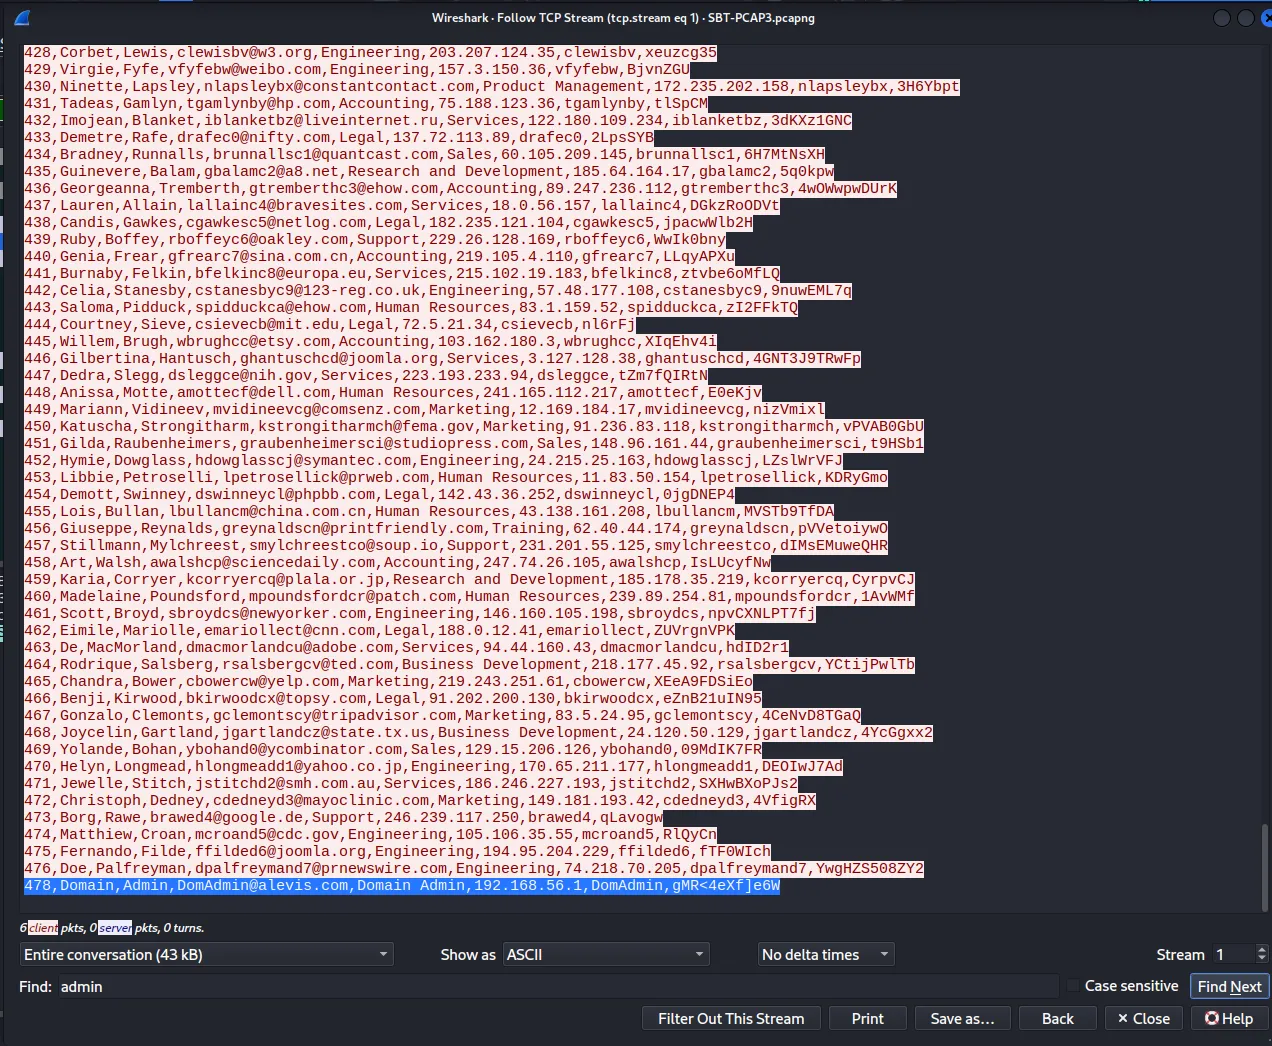Viewport: 1272px width, 1046px height.
Task: Open the Show as ASCII dropdown
Action: point(606,955)
